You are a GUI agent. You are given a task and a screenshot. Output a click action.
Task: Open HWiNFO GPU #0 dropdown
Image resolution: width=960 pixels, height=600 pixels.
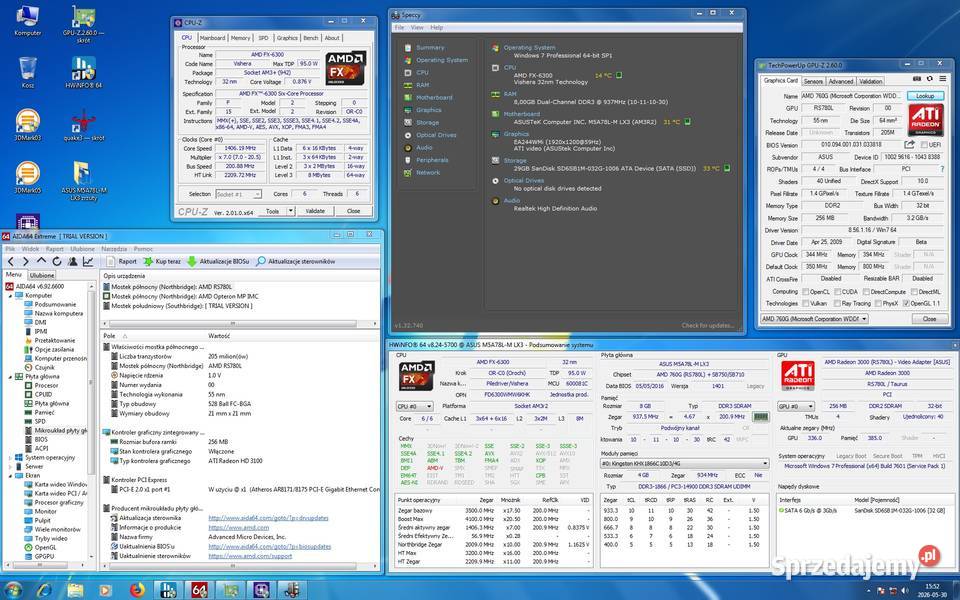tap(795, 407)
